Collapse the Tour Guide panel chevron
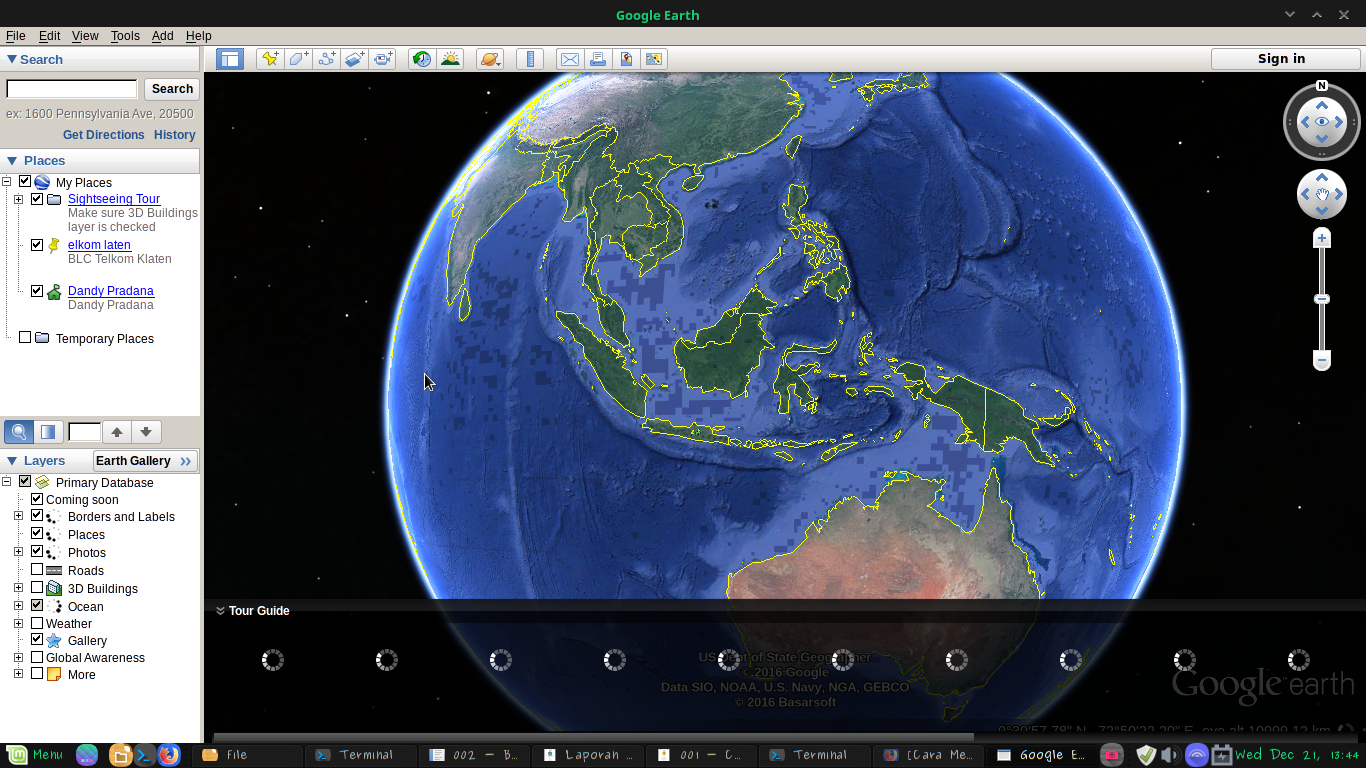Image resolution: width=1366 pixels, height=768 pixels. pos(220,611)
